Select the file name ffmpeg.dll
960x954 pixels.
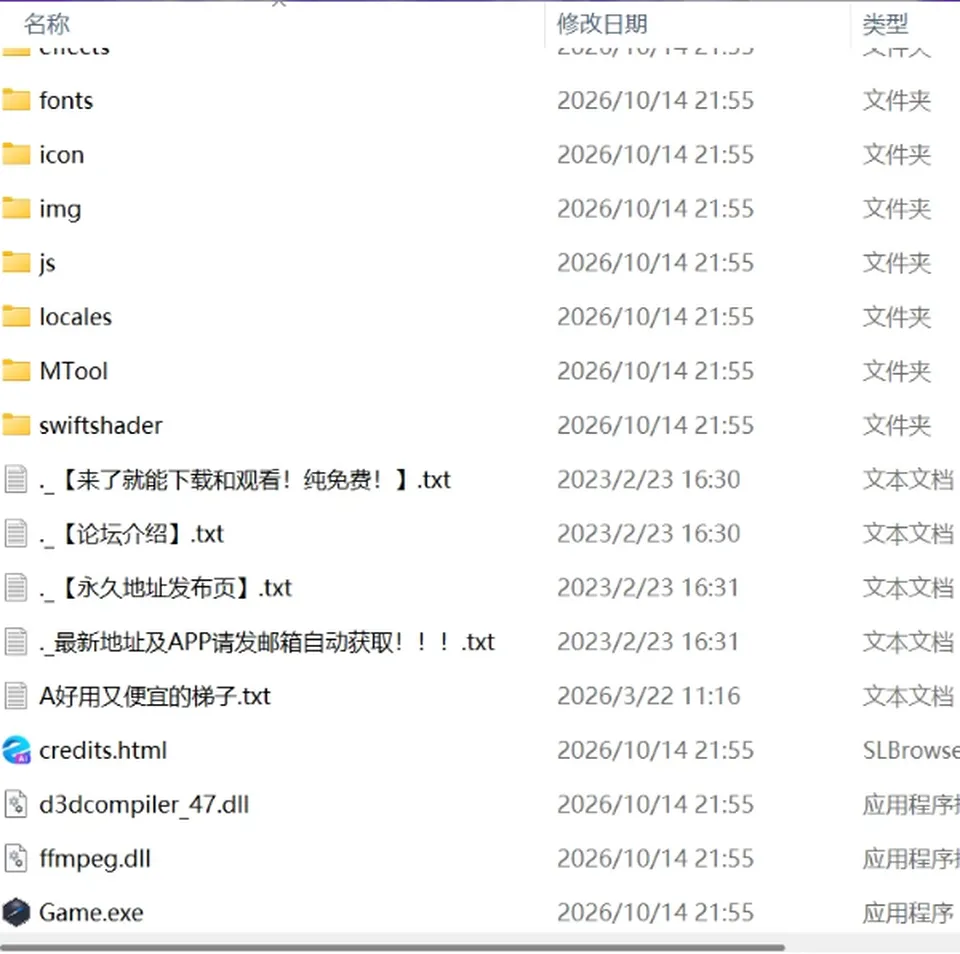[x=95, y=859]
